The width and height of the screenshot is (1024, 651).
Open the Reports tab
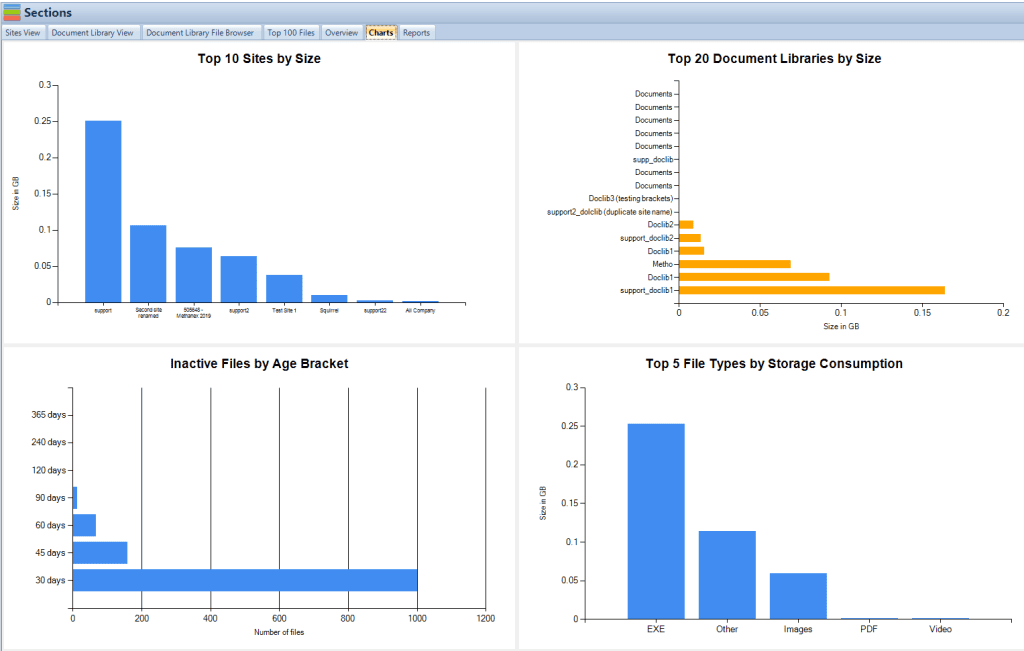[416, 33]
